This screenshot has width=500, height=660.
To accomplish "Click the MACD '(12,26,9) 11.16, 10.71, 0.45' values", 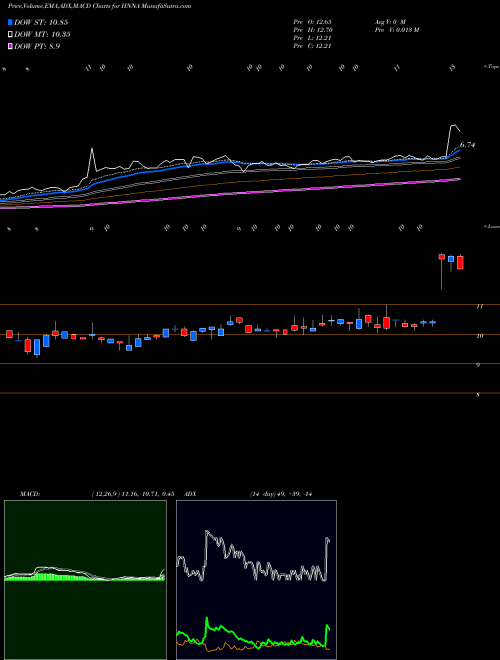I will click(133, 494).
